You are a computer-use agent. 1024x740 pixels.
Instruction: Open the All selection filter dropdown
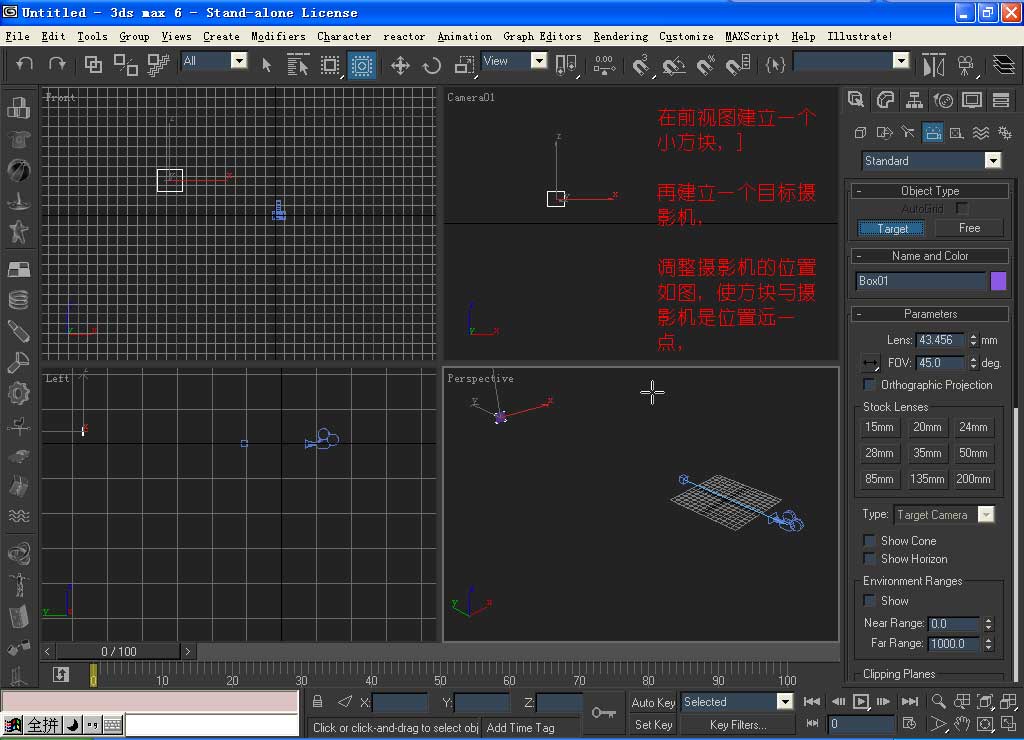click(x=239, y=61)
